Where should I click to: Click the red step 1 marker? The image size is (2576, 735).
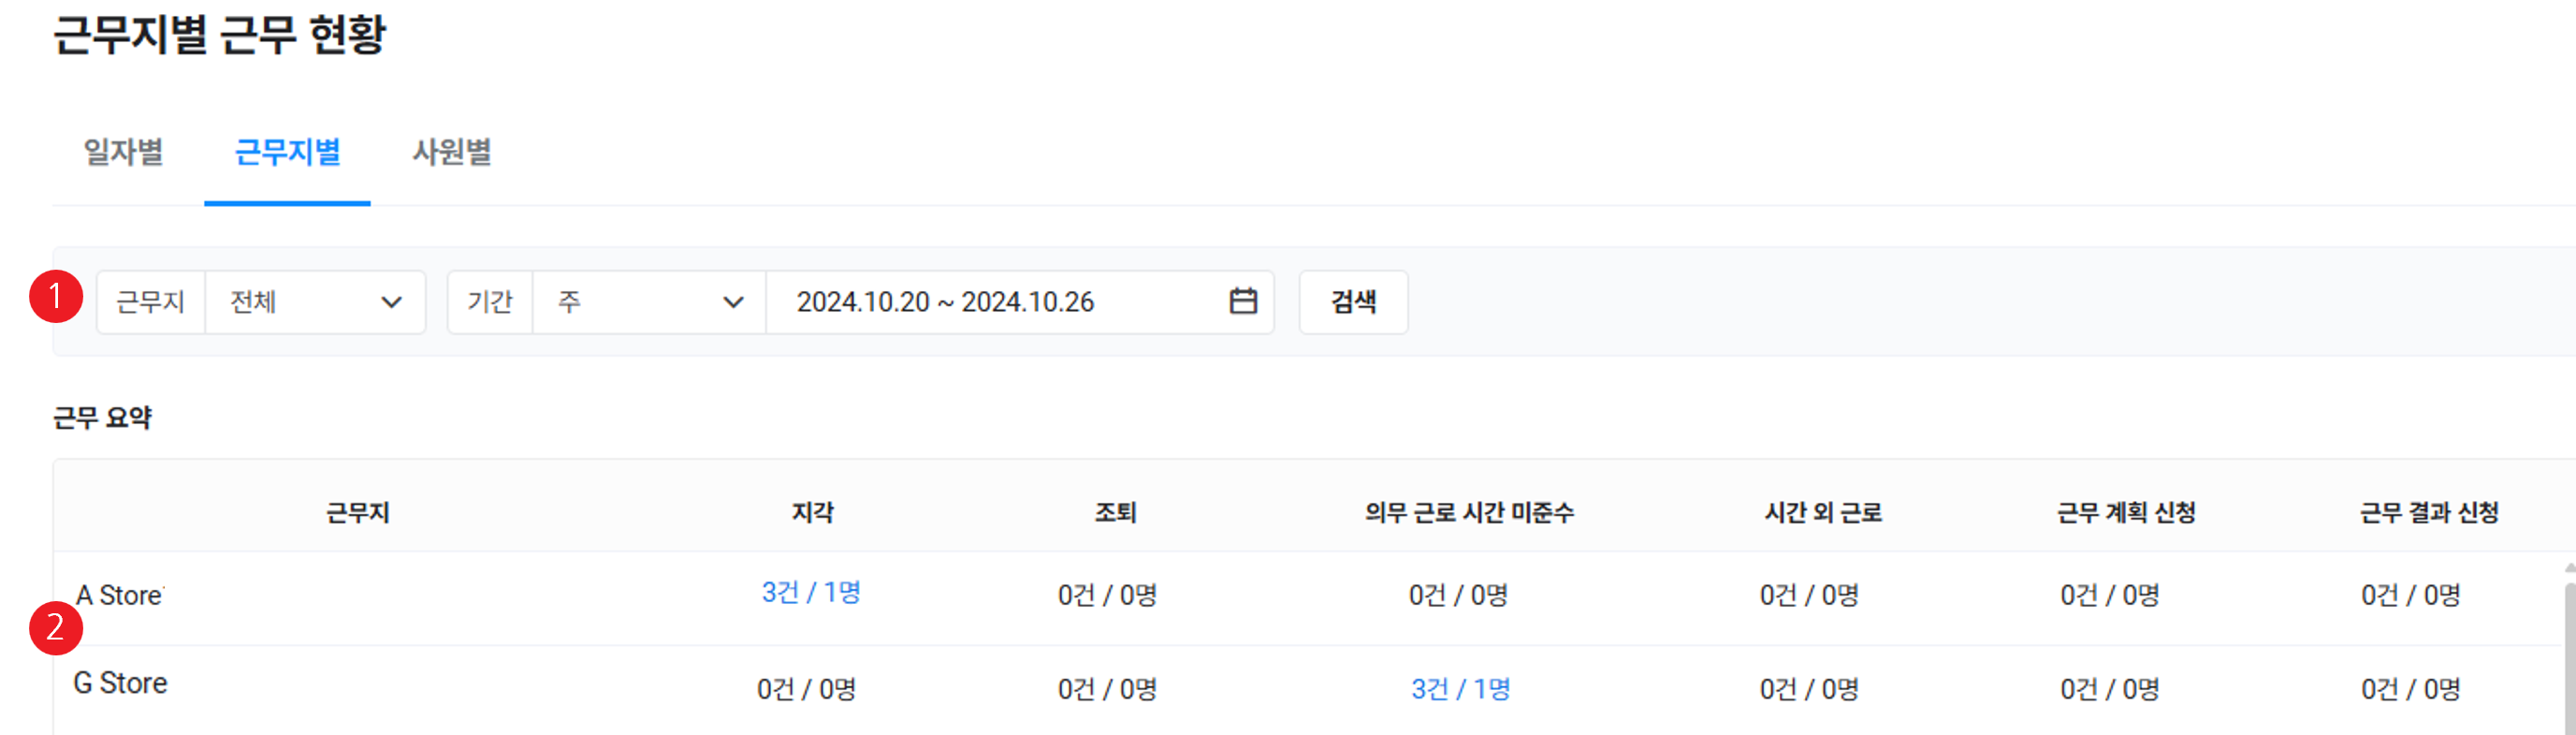point(56,297)
